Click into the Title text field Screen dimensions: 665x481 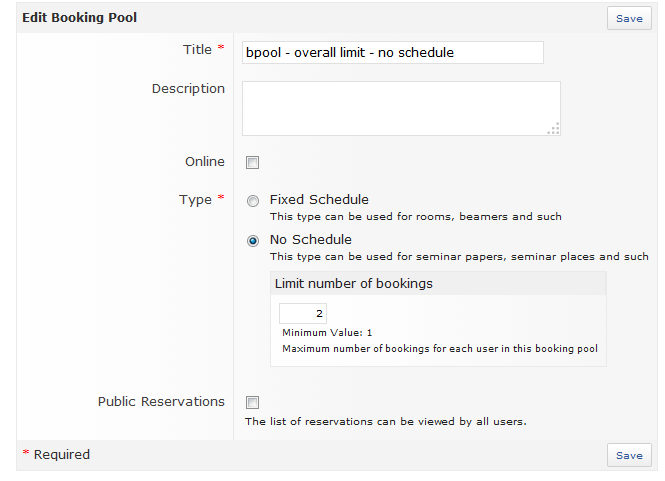(x=392, y=52)
